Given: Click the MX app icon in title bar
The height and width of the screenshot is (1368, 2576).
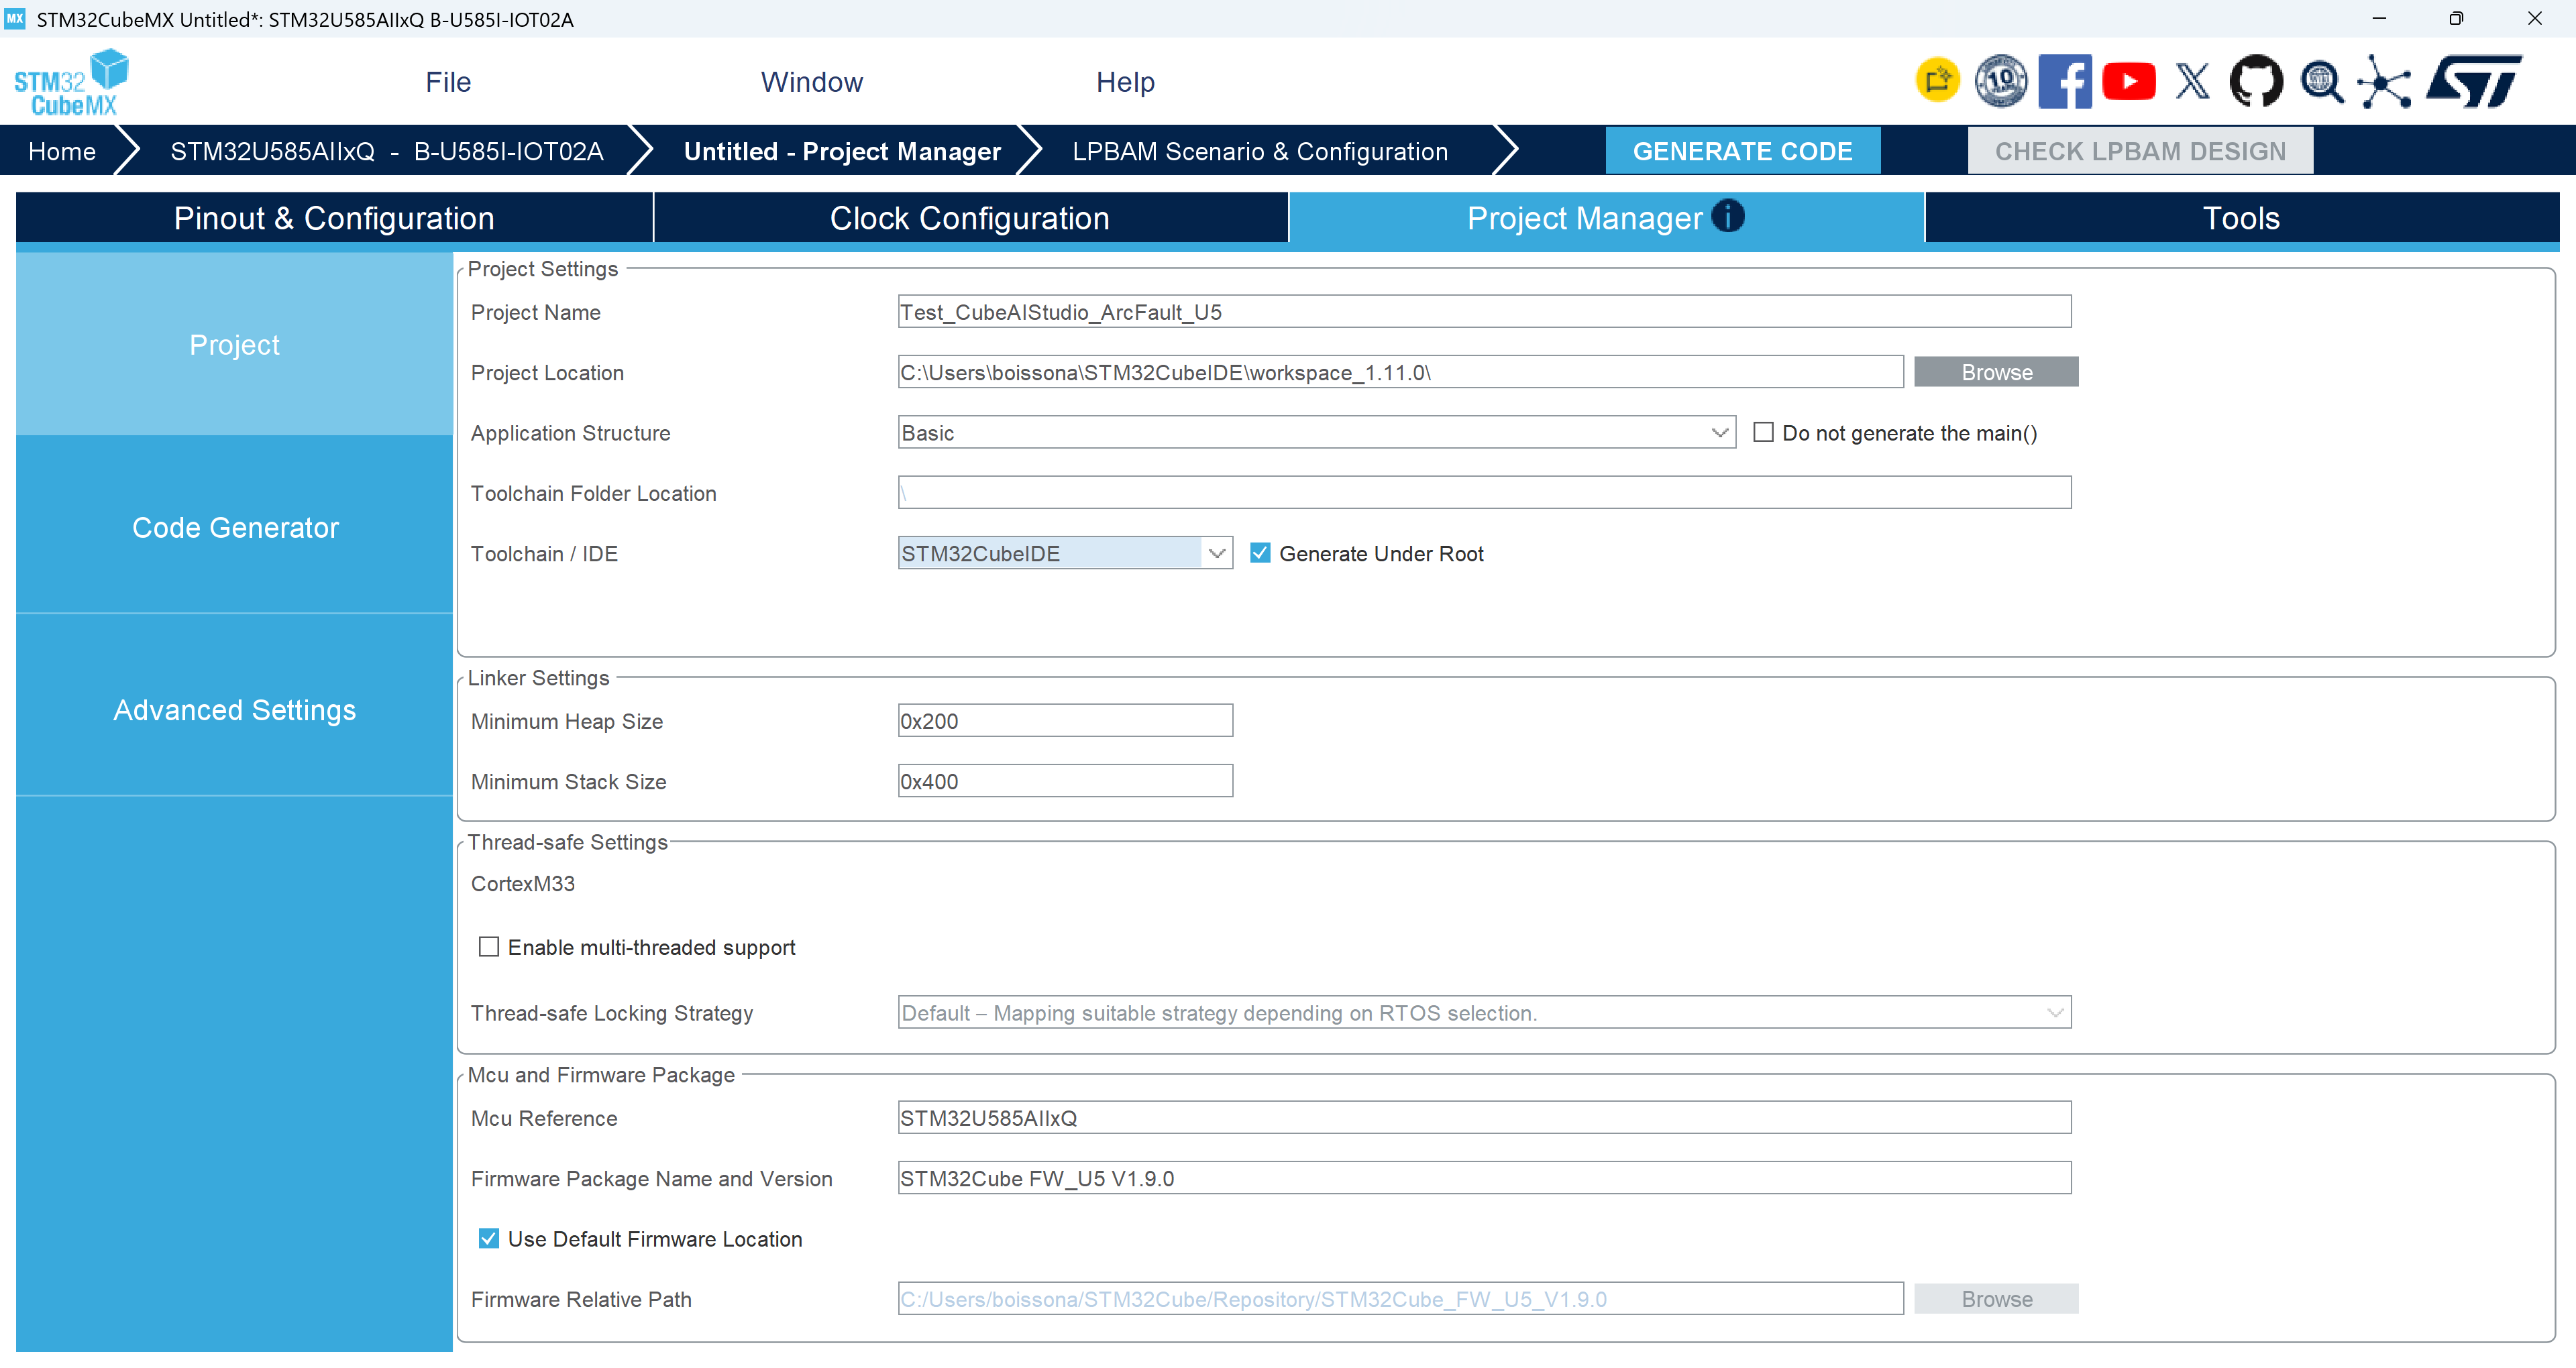Looking at the screenshot, I should 15,18.
